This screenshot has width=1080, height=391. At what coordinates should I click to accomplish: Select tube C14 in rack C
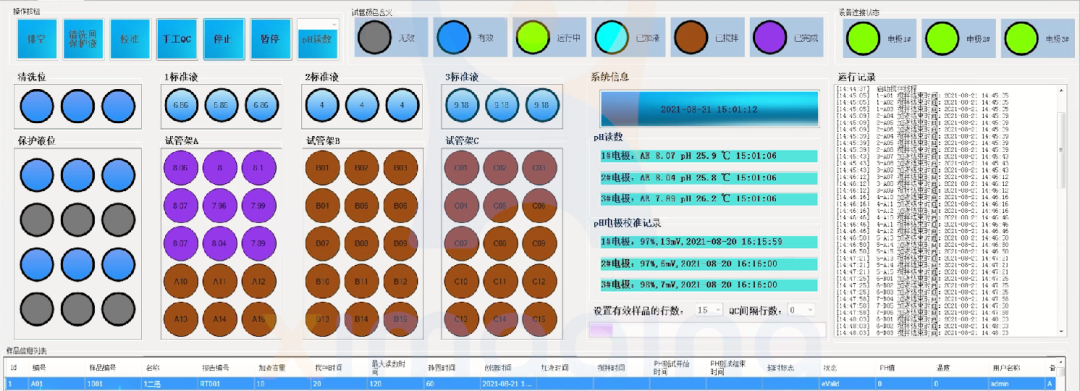(501, 319)
